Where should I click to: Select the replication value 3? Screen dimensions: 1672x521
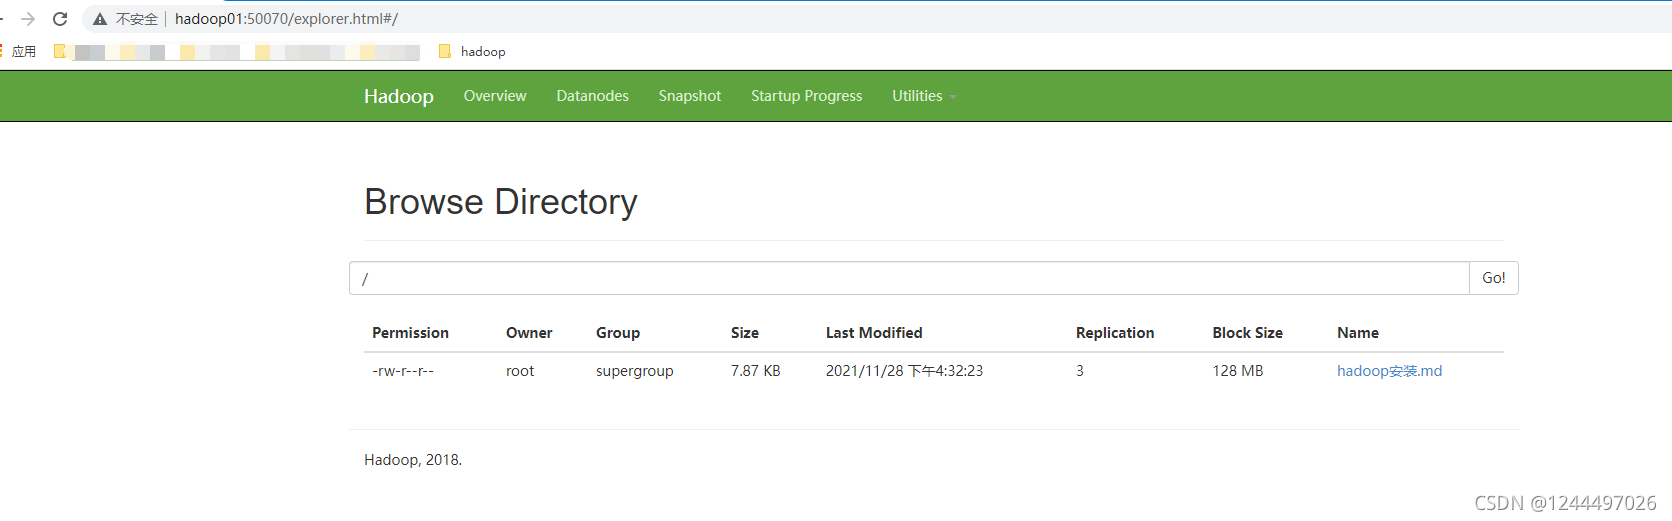coord(1080,371)
